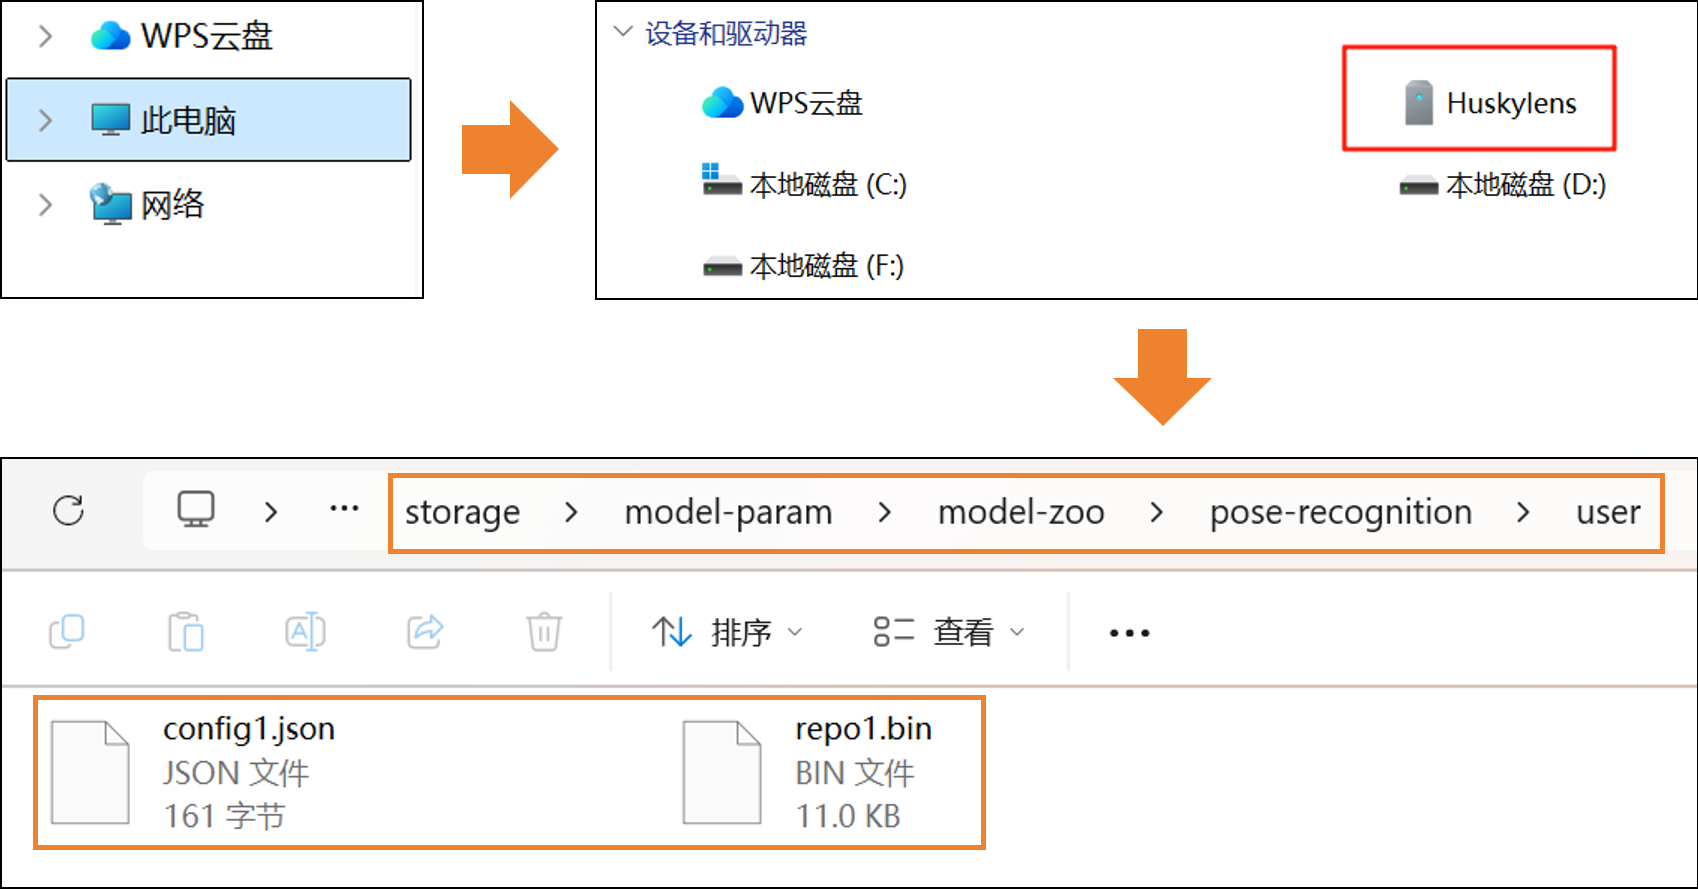
Task: Open the toolbar more options ellipsis
Action: pos(1129,633)
